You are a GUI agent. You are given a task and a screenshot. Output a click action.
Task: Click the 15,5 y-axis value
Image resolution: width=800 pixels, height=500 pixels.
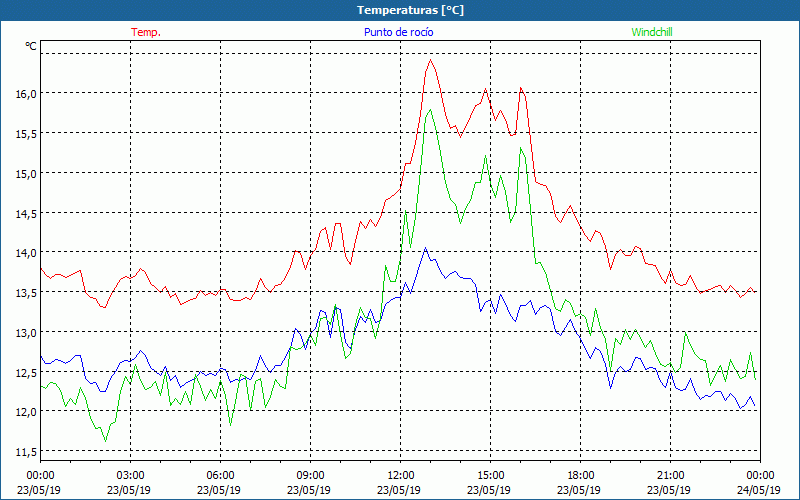pos(26,134)
